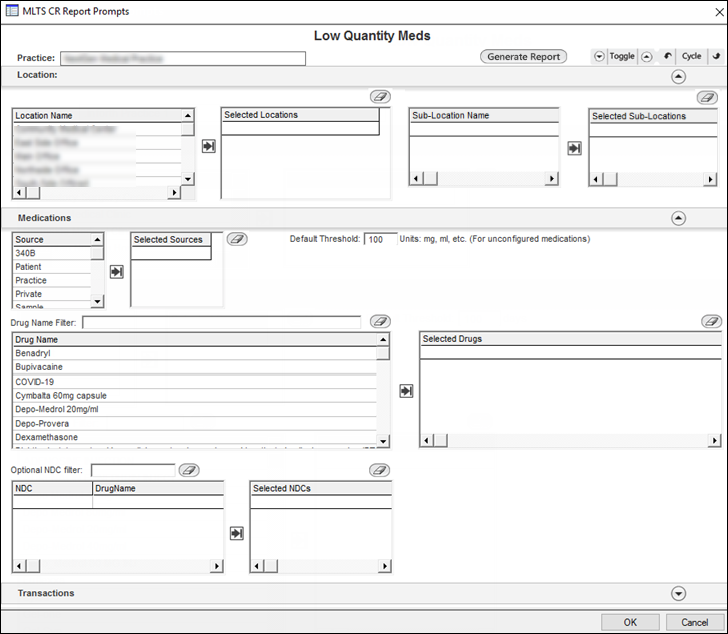
Task: Click the DrugName column header in the NDC table
Action: (x=158, y=488)
